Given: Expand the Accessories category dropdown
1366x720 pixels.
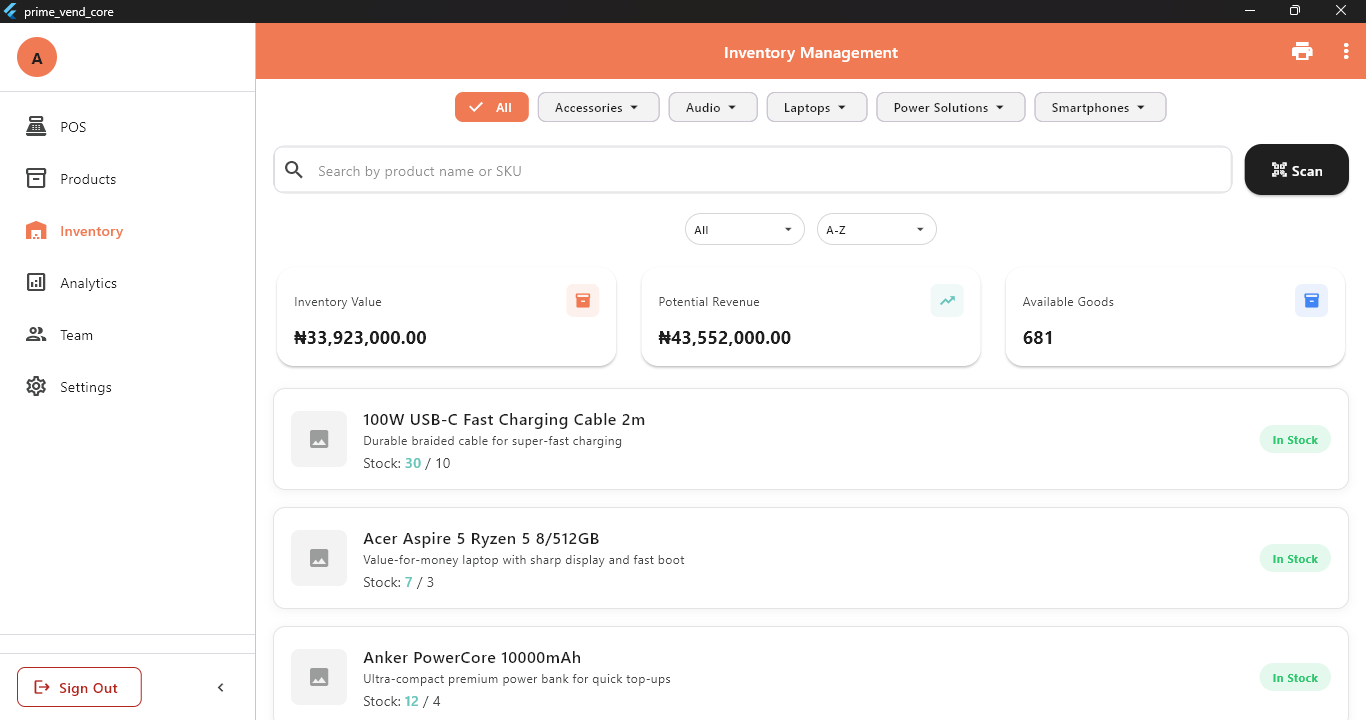Looking at the screenshot, I should pos(598,108).
